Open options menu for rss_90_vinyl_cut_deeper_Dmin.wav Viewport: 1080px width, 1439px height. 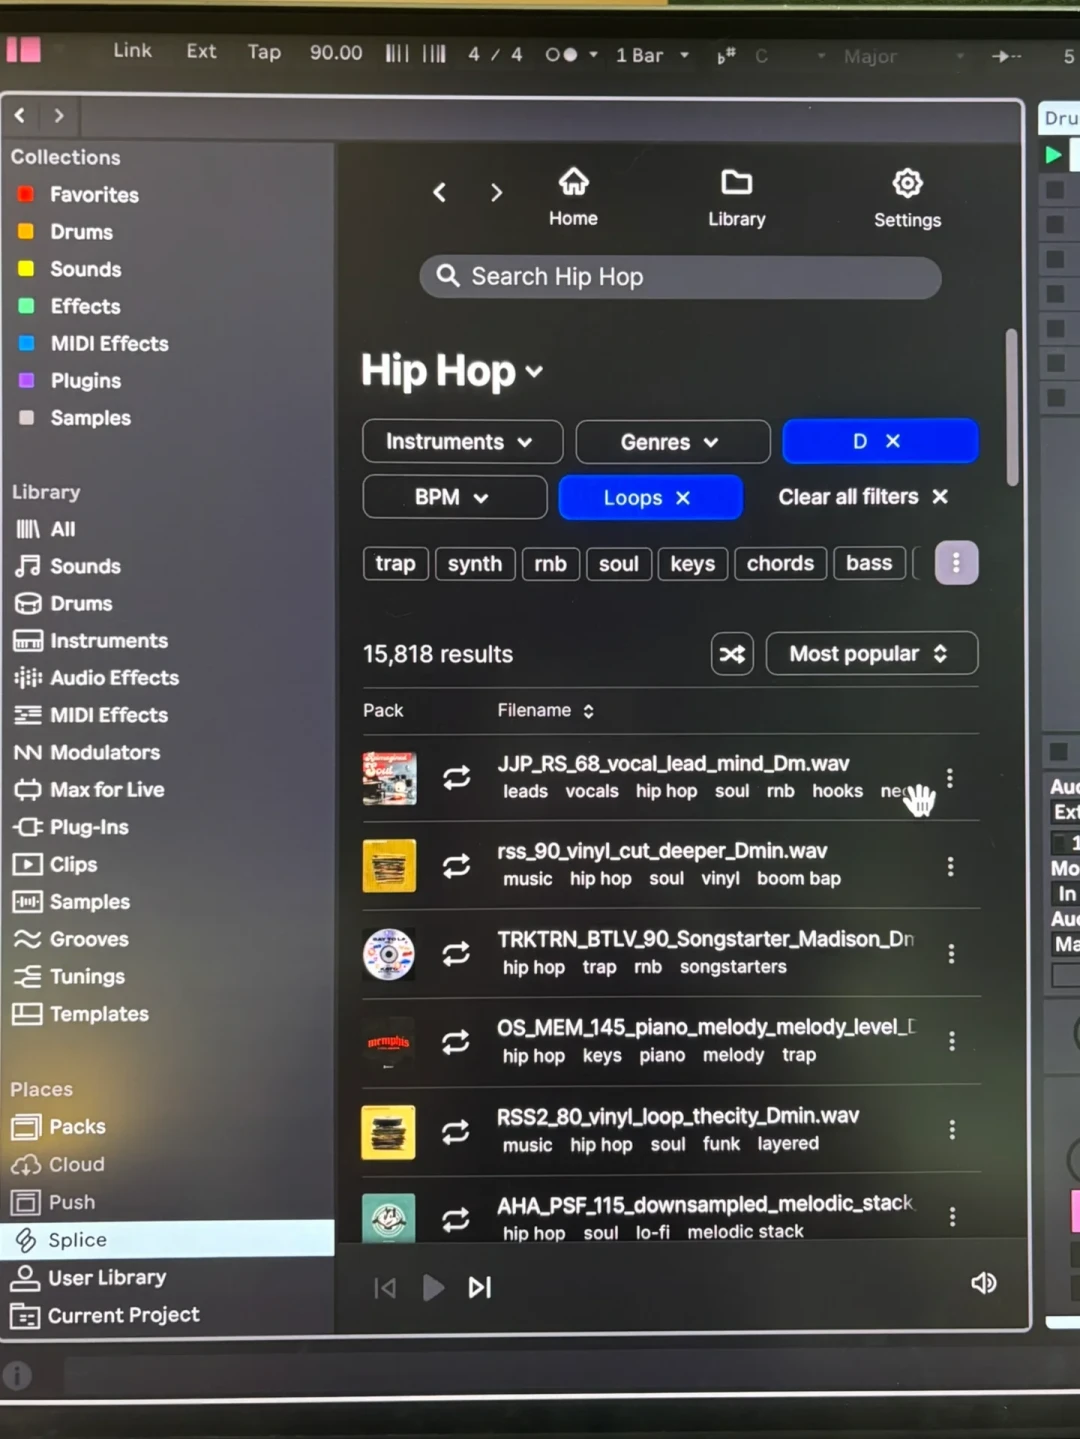(950, 866)
